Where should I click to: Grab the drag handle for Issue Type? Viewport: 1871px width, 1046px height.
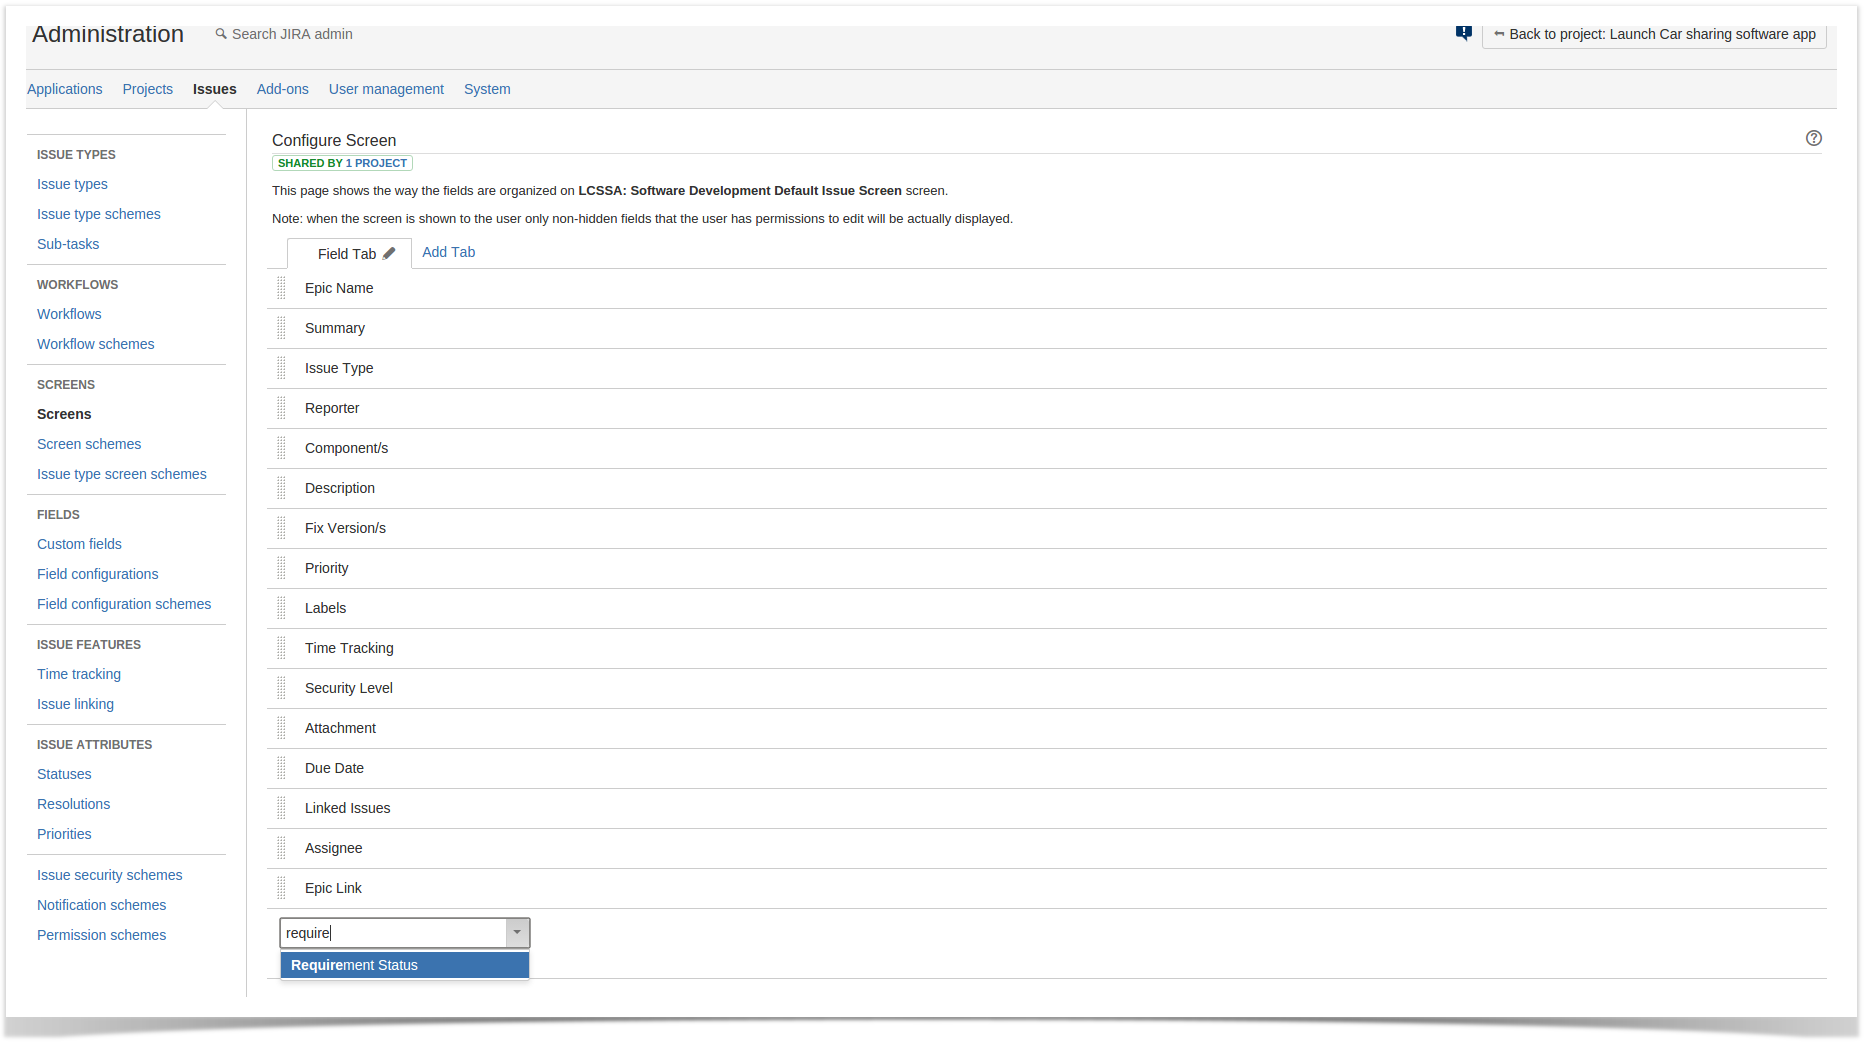click(x=281, y=368)
